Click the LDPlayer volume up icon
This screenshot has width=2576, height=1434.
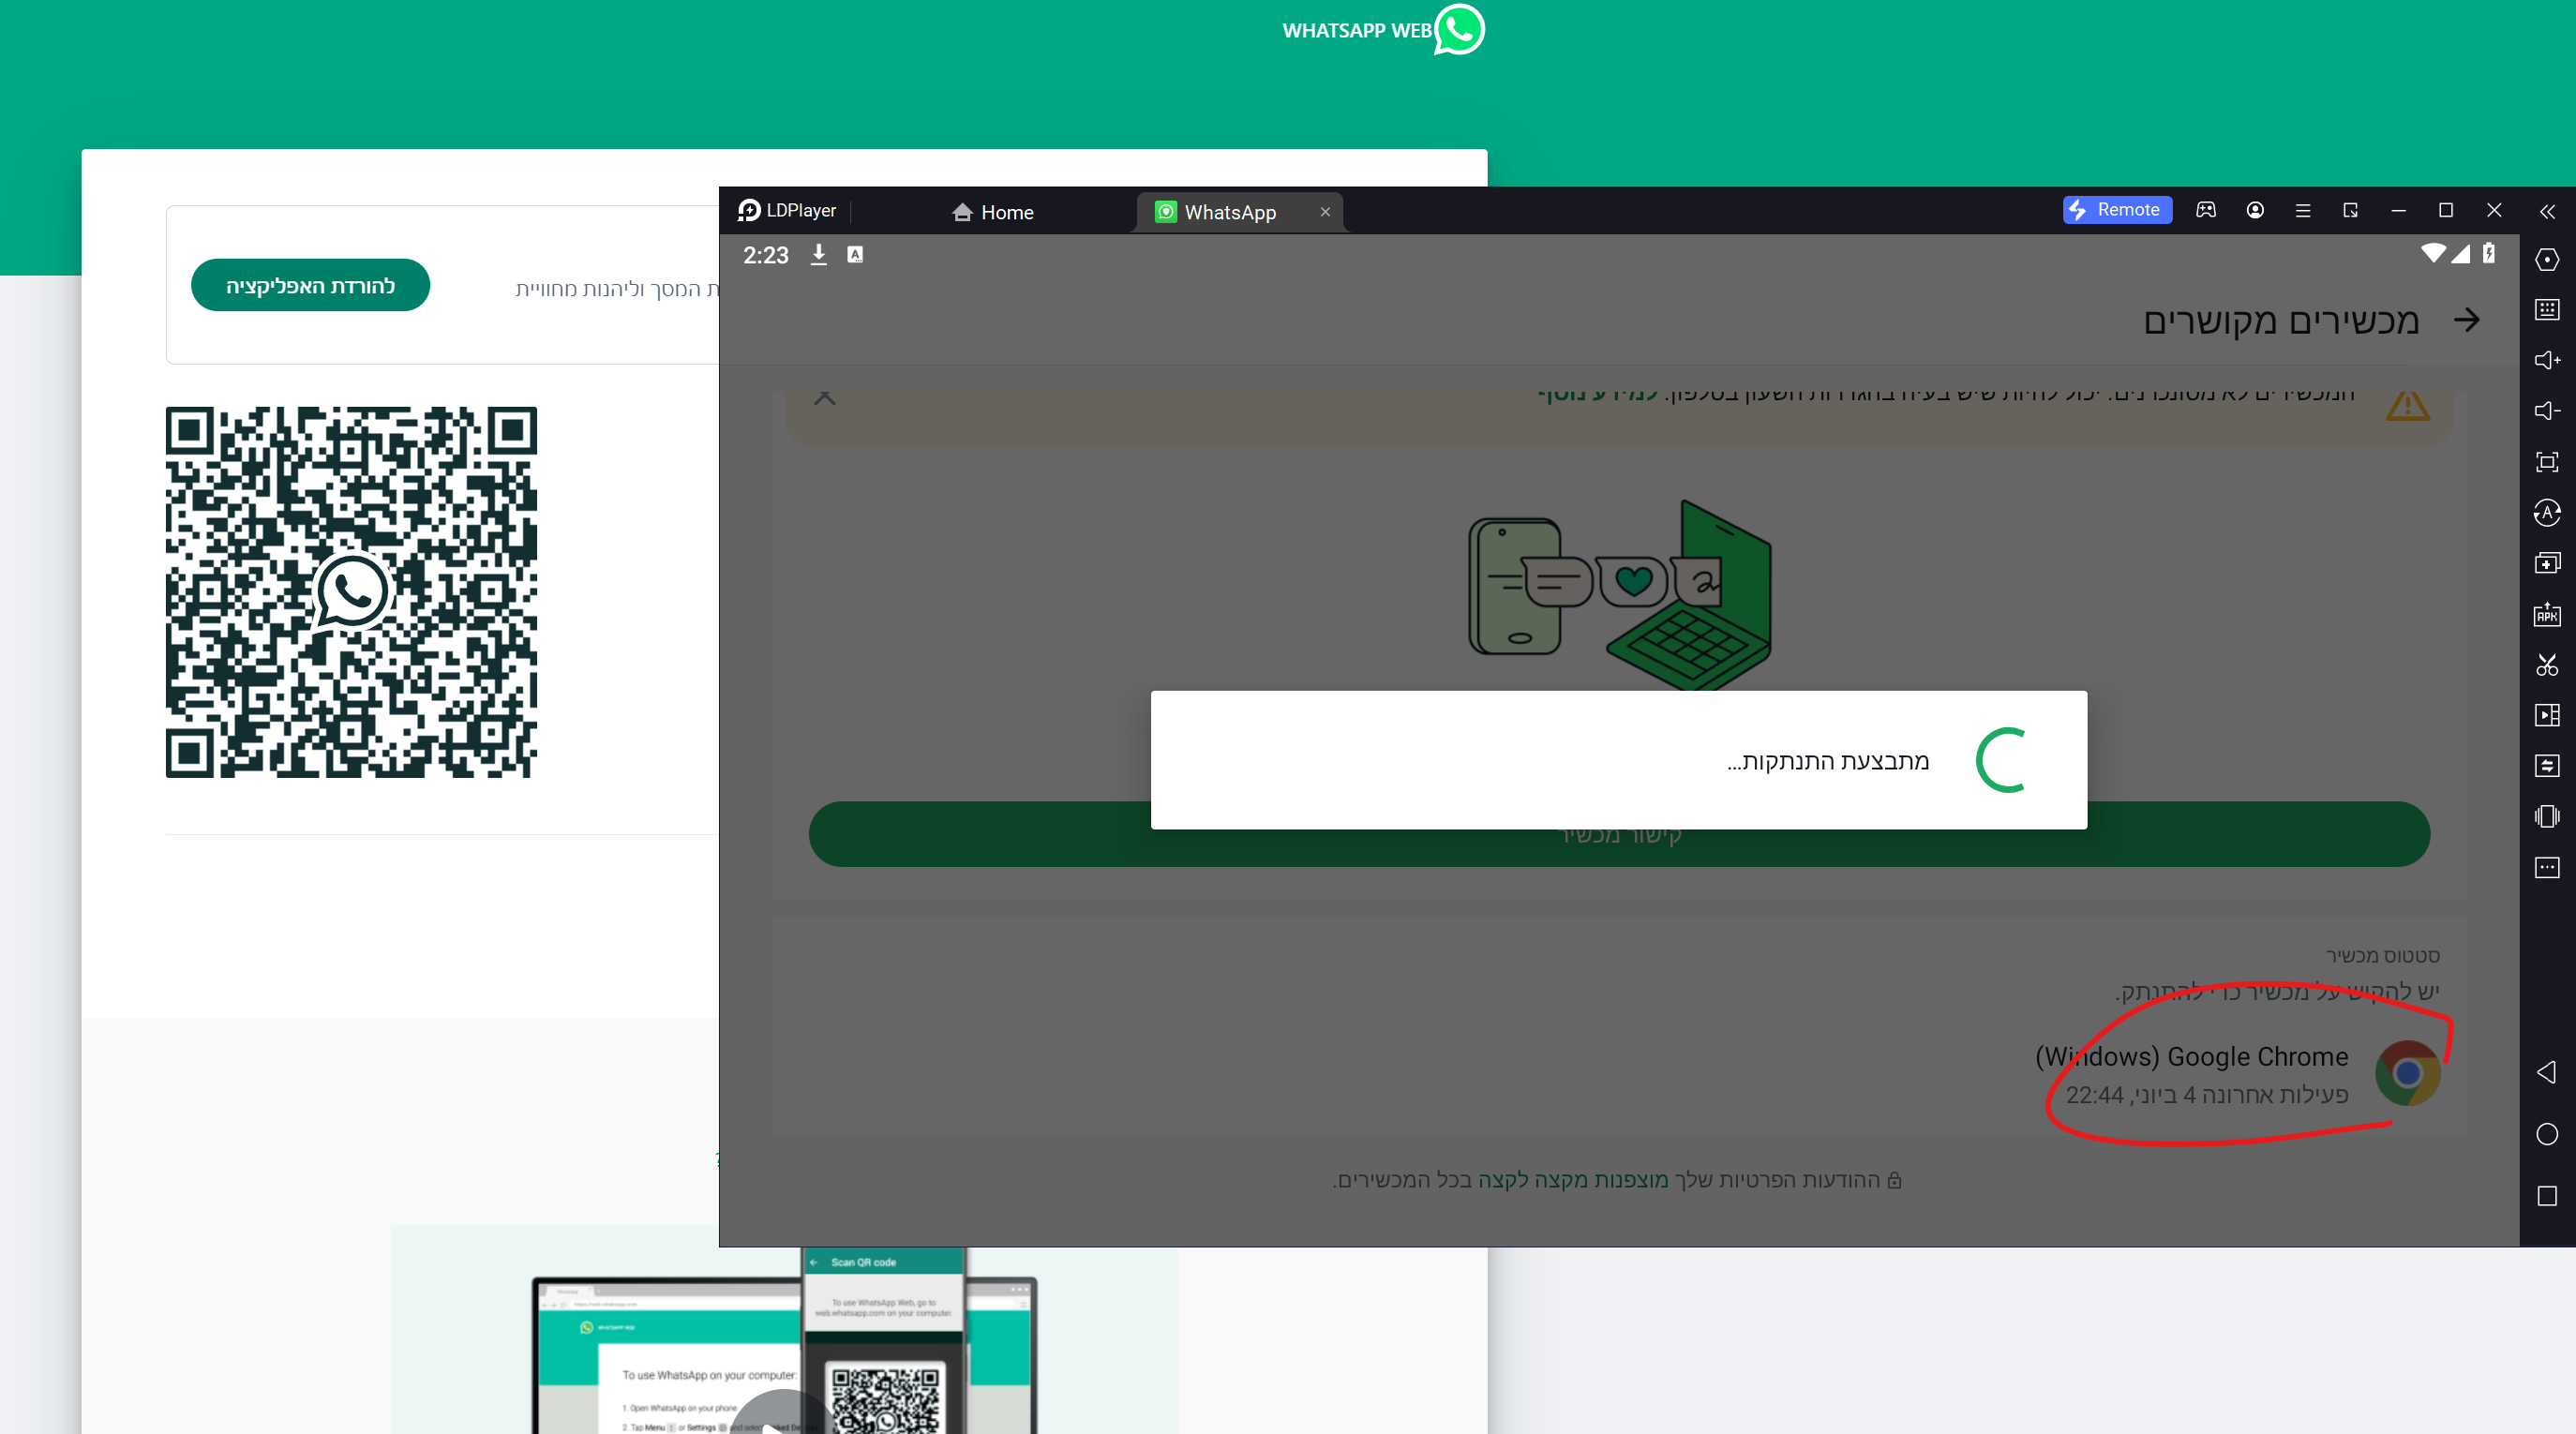2546,360
